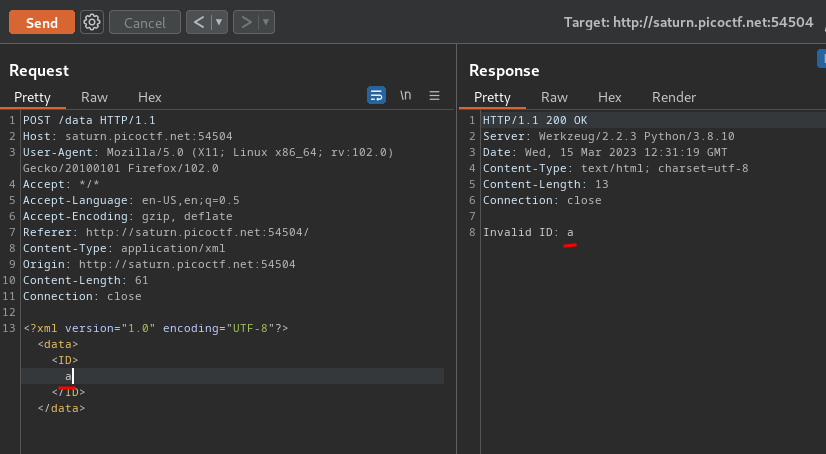Screen dimensions: 826x454
Task: Select Pretty tab in Response panel
Action: click(492, 97)
